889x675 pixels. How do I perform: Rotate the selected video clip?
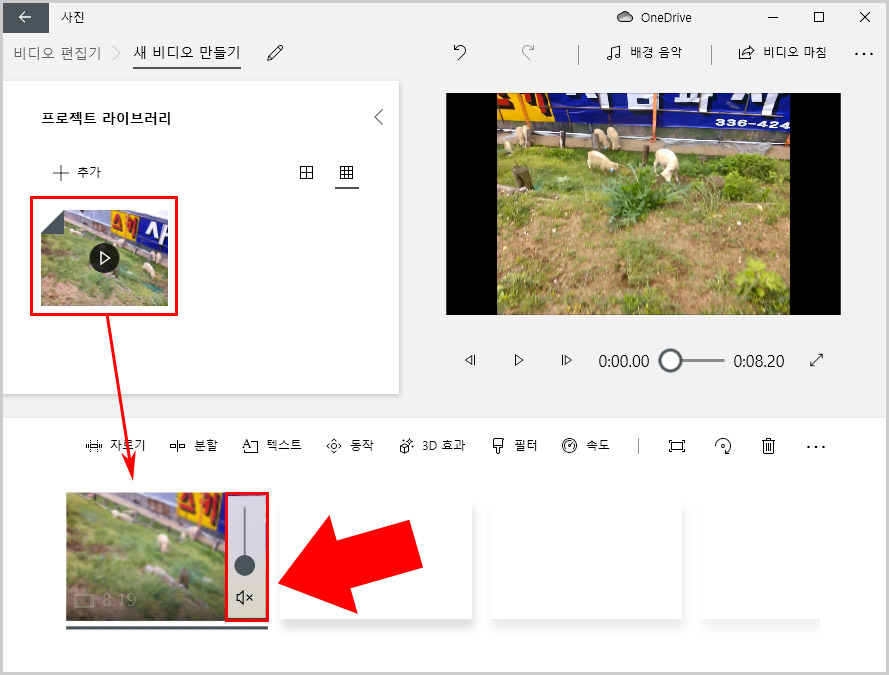click(x=722, y=446)
